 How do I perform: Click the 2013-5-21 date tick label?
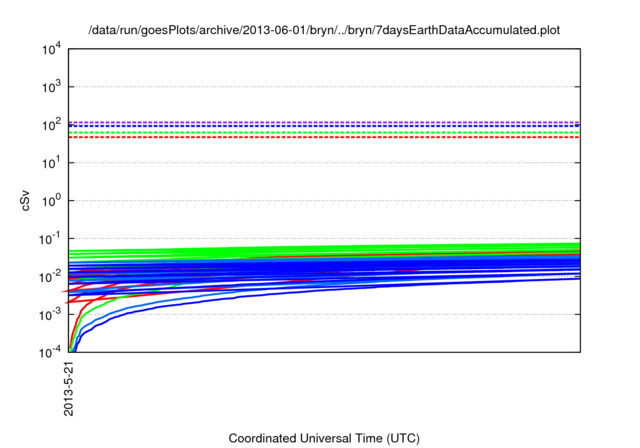click(x=69, y=388)
